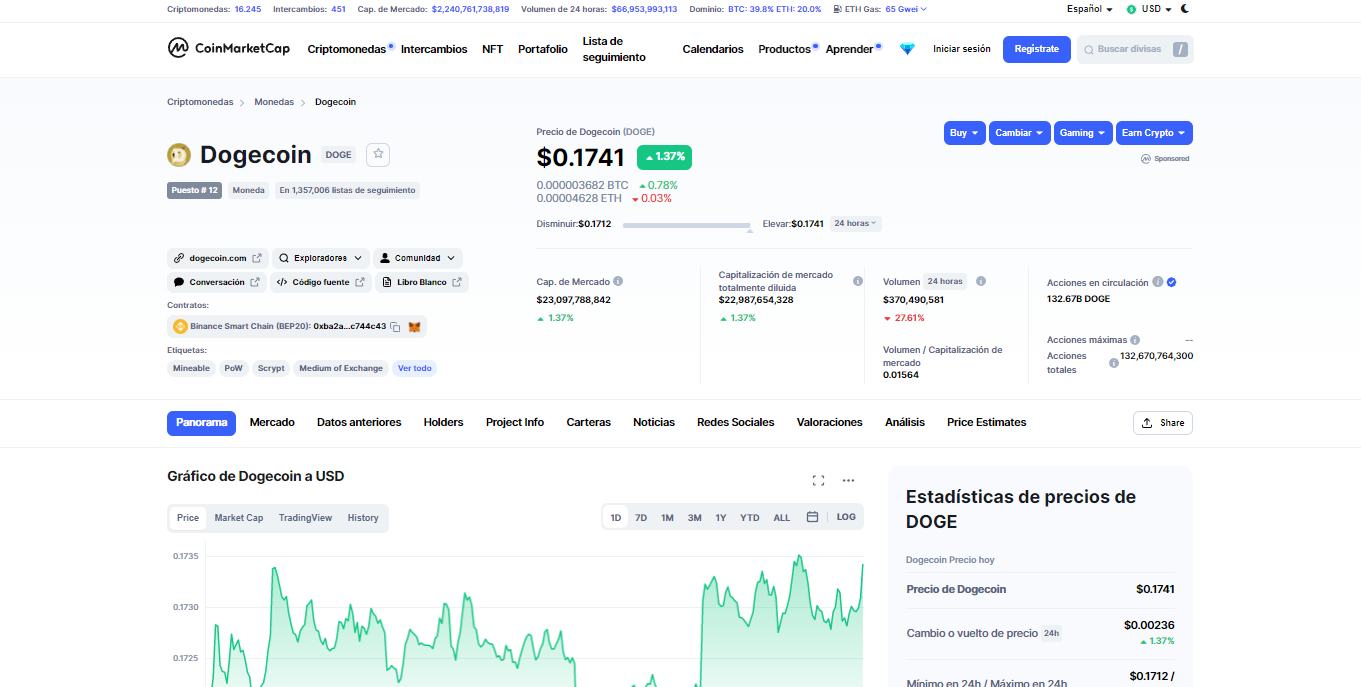The image size is (1361, 687).
Task: Switch to the Mercado tab
Action: point(272,423)
